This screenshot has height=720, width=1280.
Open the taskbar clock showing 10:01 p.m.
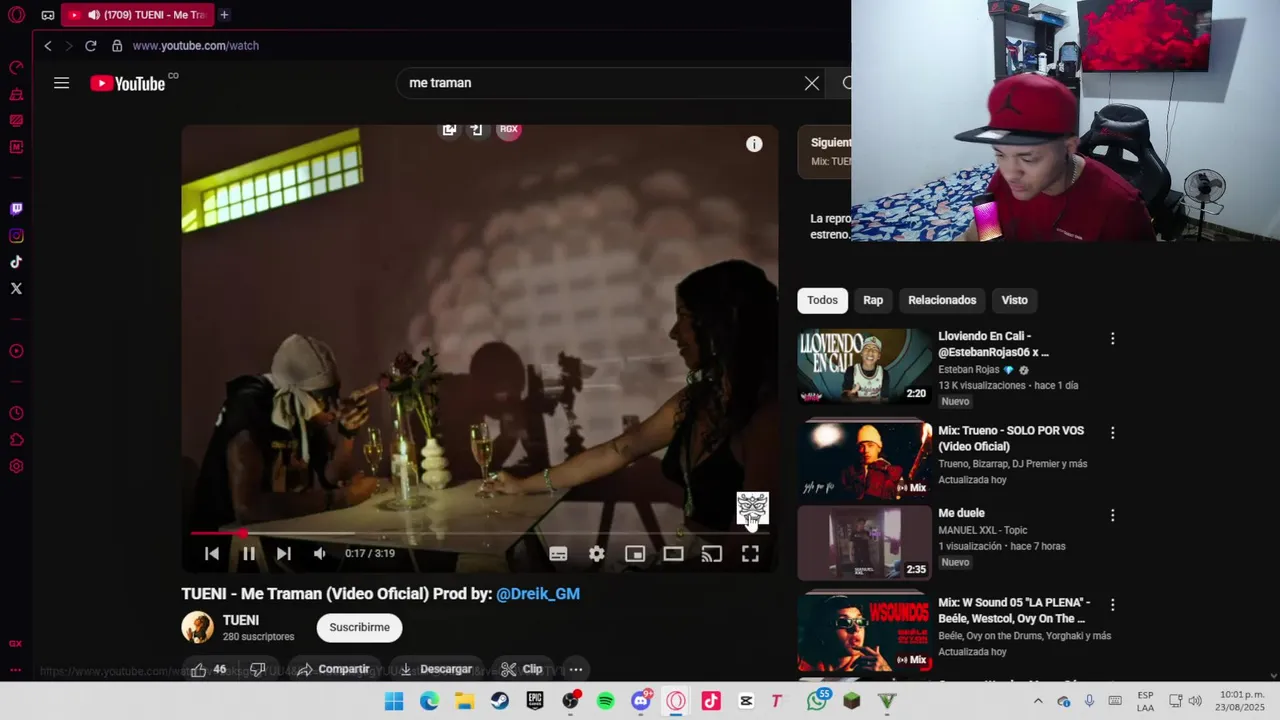pos(1242,701)
